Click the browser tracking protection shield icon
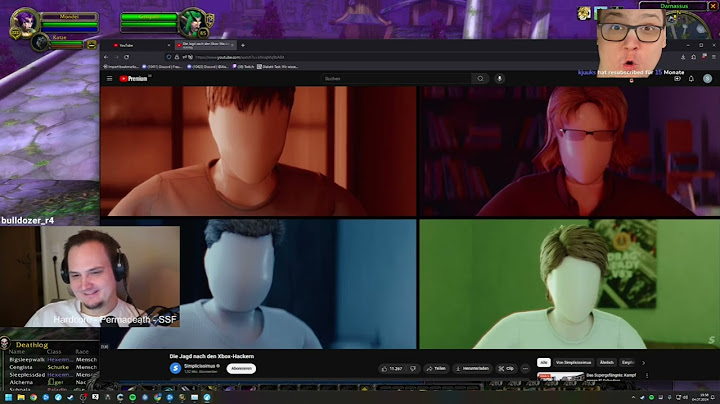720x404 pixels. 169,57
